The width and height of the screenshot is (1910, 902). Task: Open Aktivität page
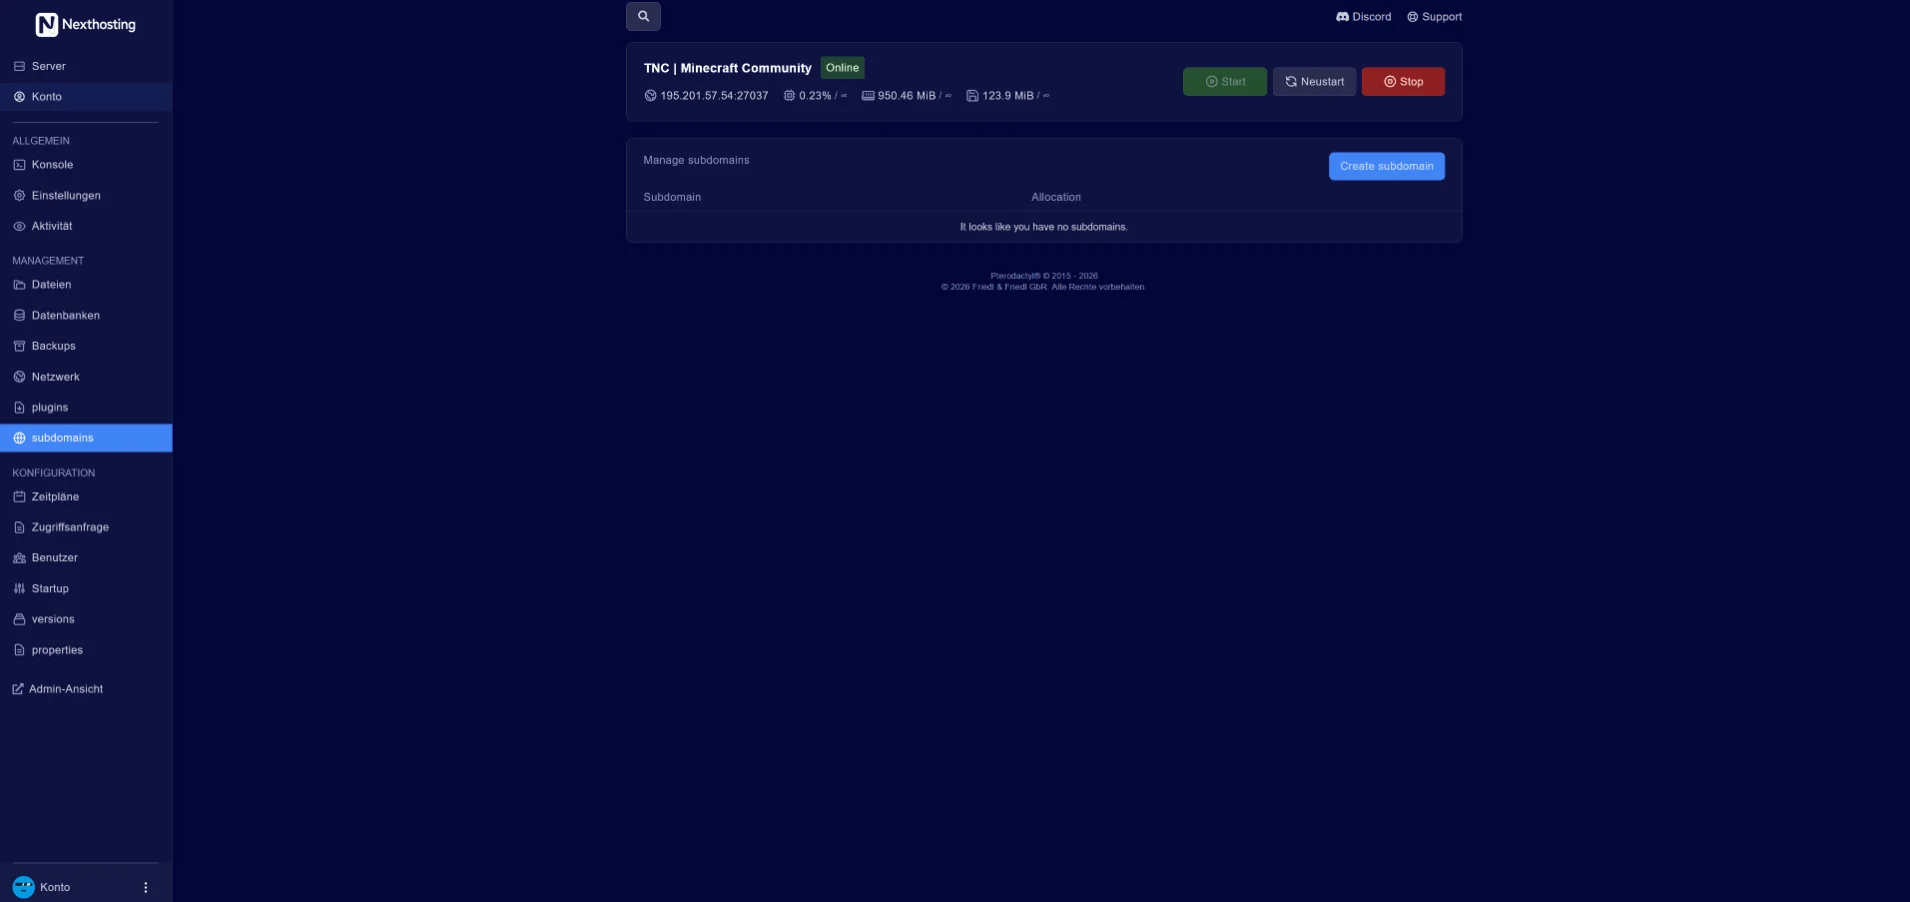[x=86, y=226]
